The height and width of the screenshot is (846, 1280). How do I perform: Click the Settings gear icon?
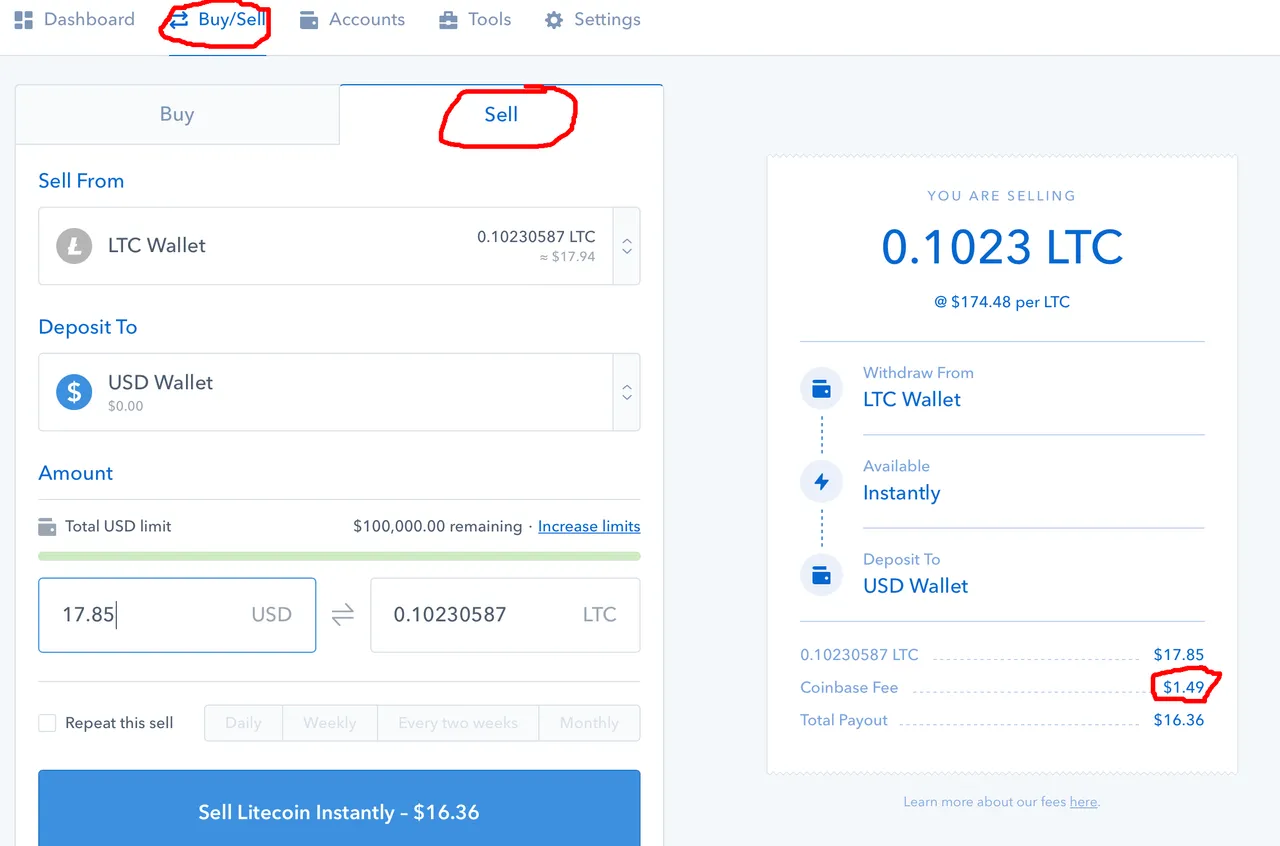[x=554, y=20]
